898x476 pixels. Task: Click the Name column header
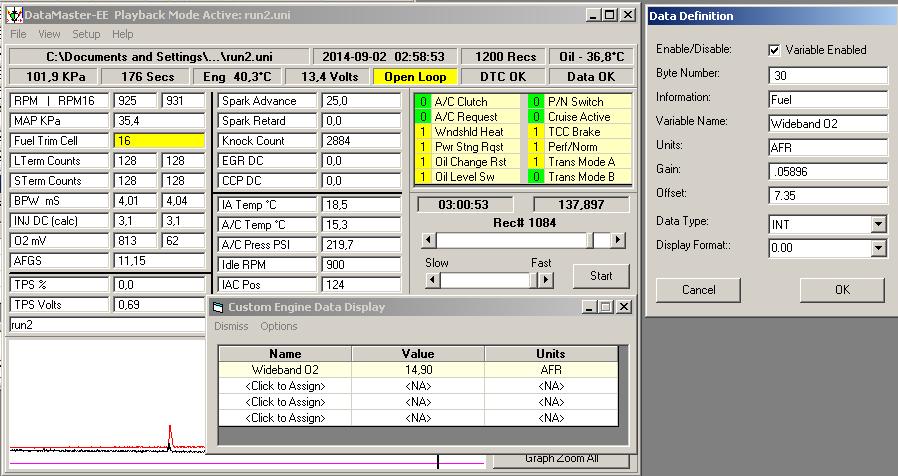285,354
